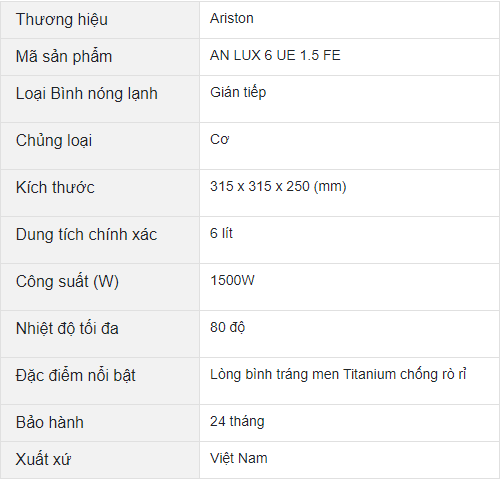Click 'Nhiệt độ tối đa' label

(67, 328)
